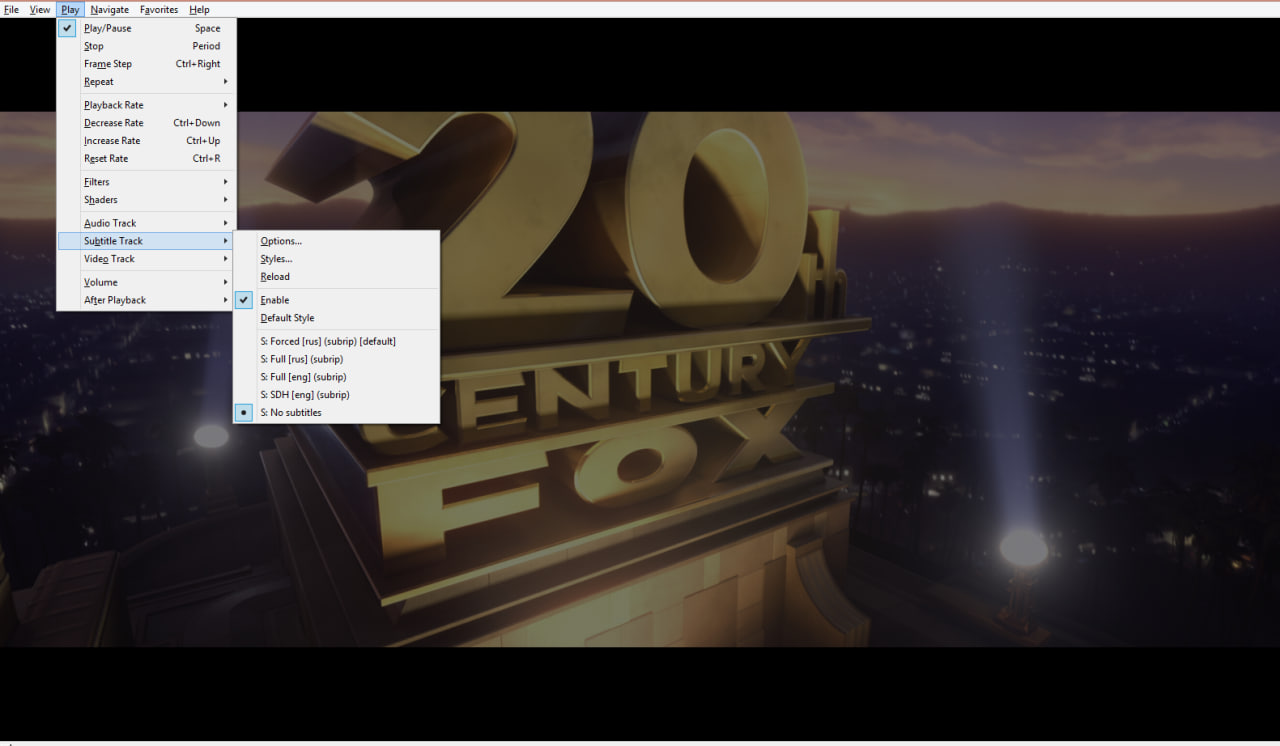Open the Help menu
1280x746 pixels.
coord(198,9)
